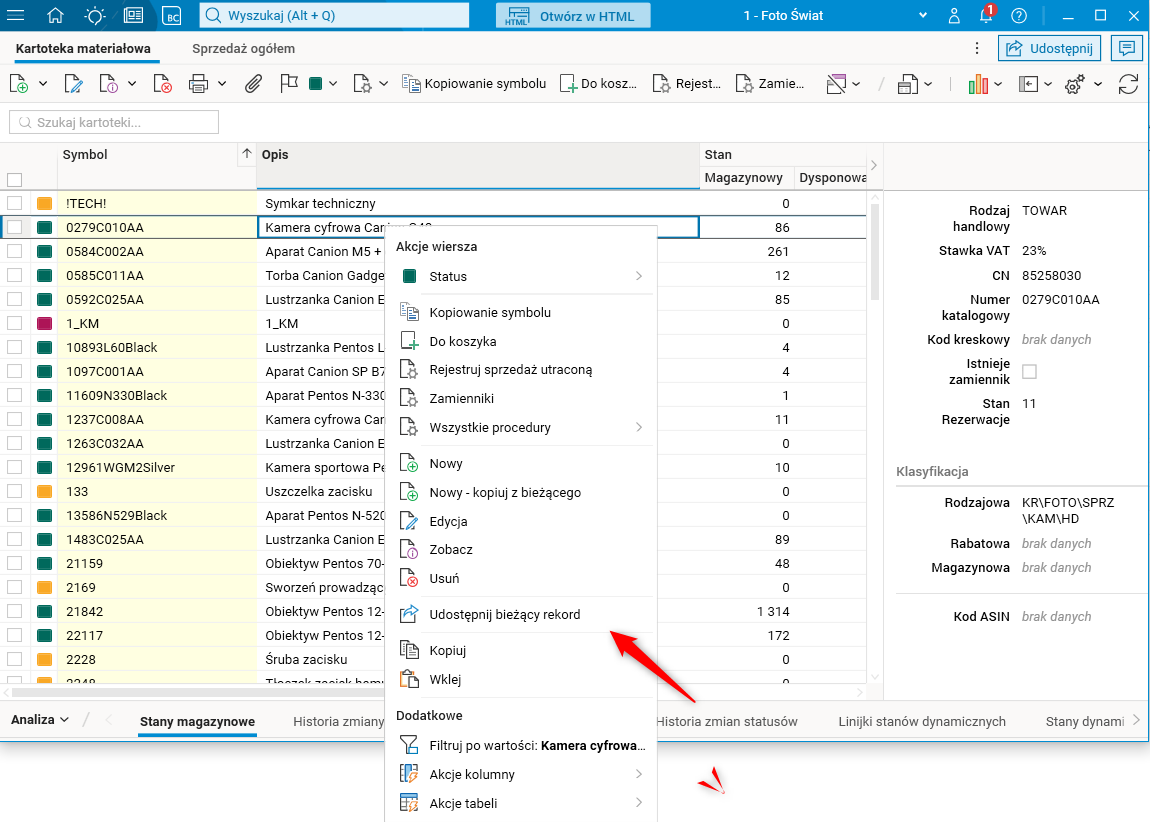
Task: Click the printer icon in toolbar
Action: click(198, 84)
